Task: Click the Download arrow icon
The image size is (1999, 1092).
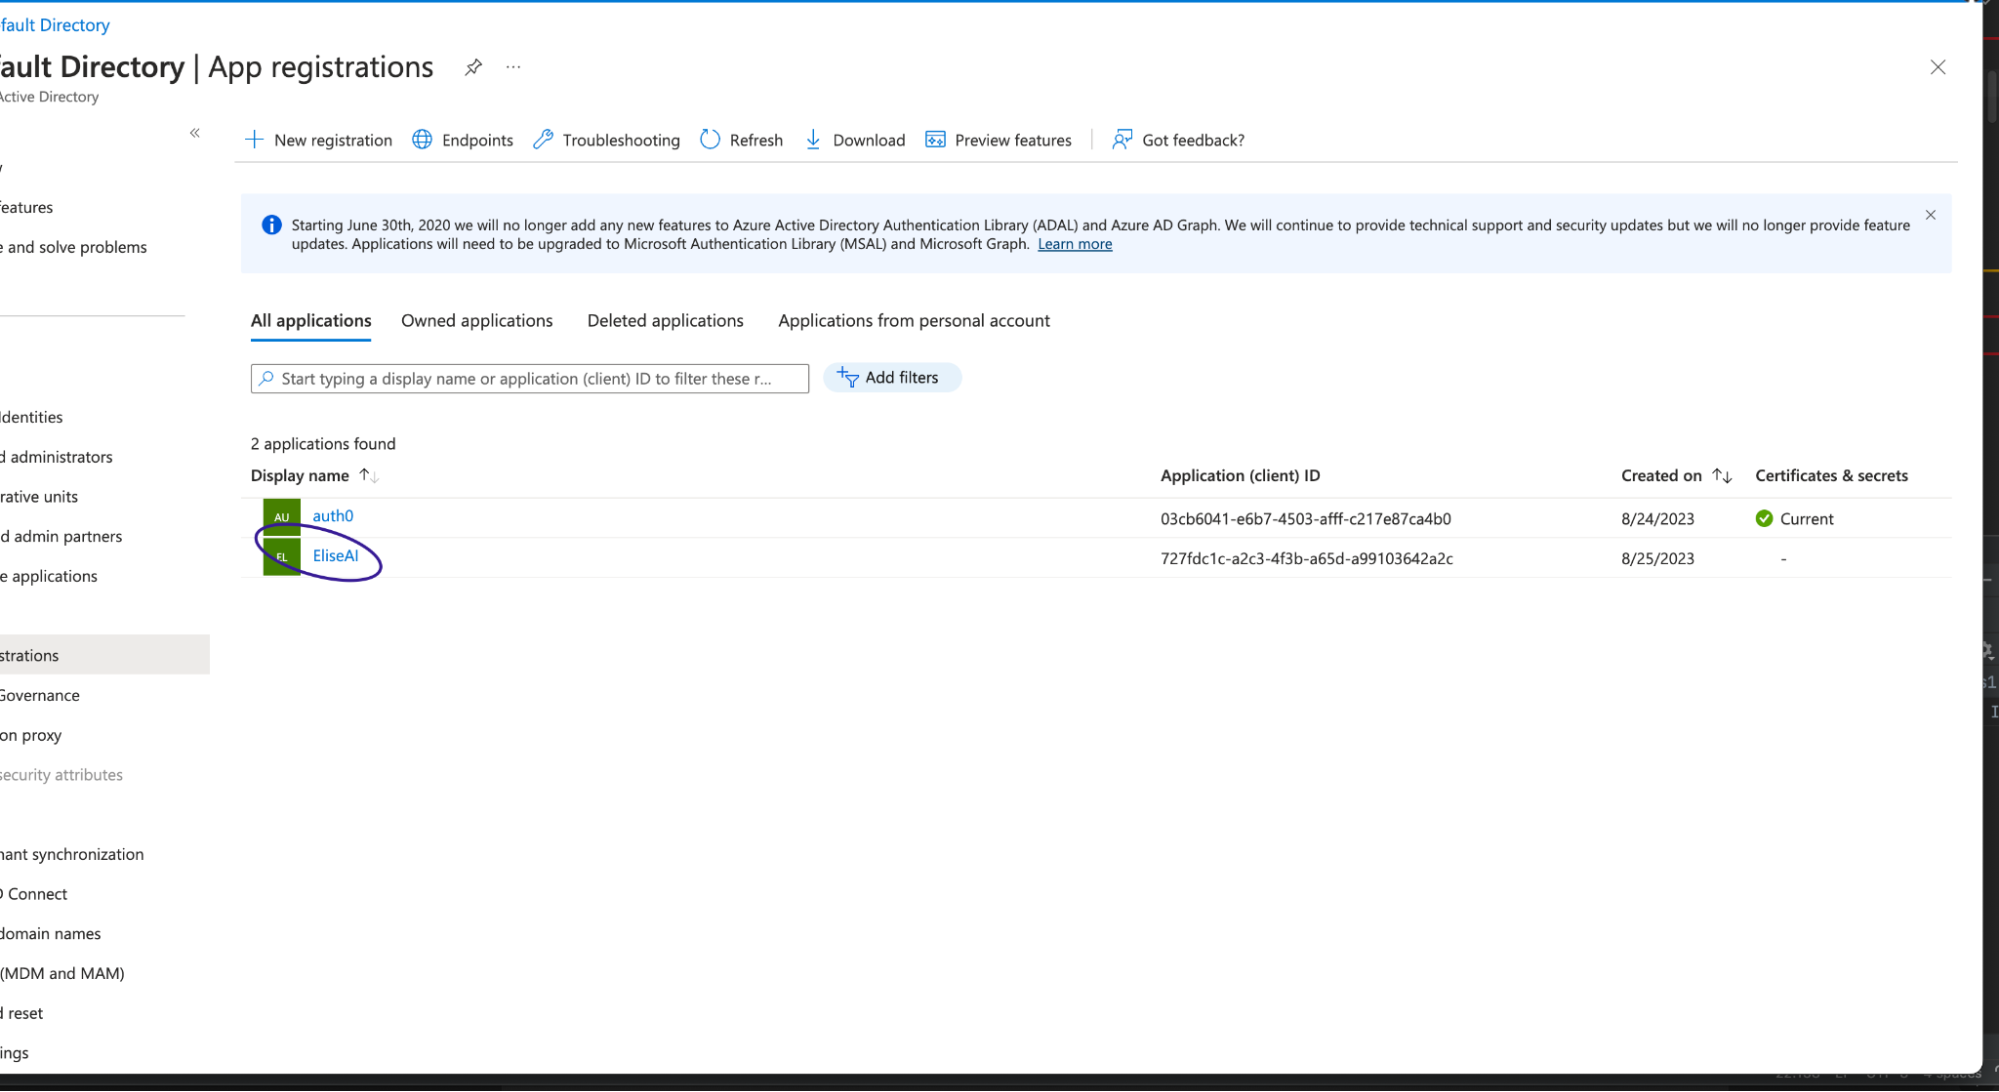Action: coord(813,140)
